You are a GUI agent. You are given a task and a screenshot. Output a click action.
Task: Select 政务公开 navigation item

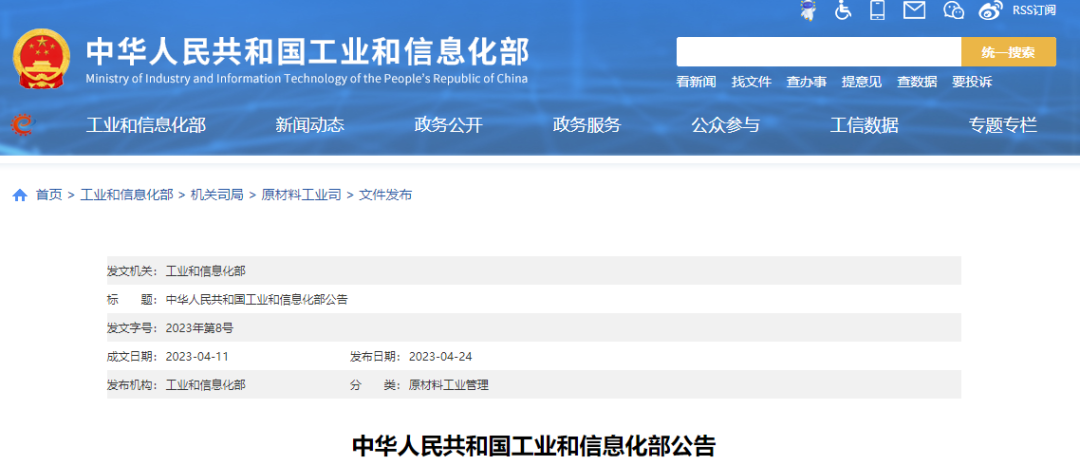448,125
